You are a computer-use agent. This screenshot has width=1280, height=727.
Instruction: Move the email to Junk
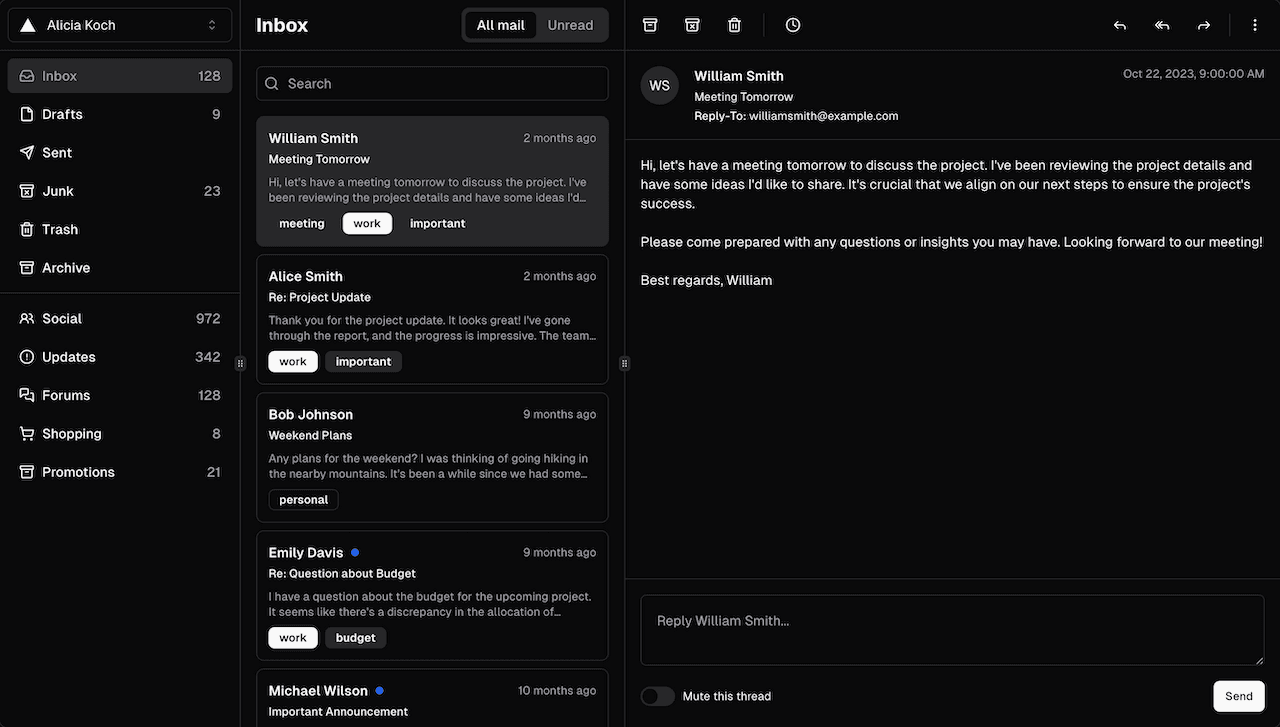pyautogui.click(x=691, y=24)
